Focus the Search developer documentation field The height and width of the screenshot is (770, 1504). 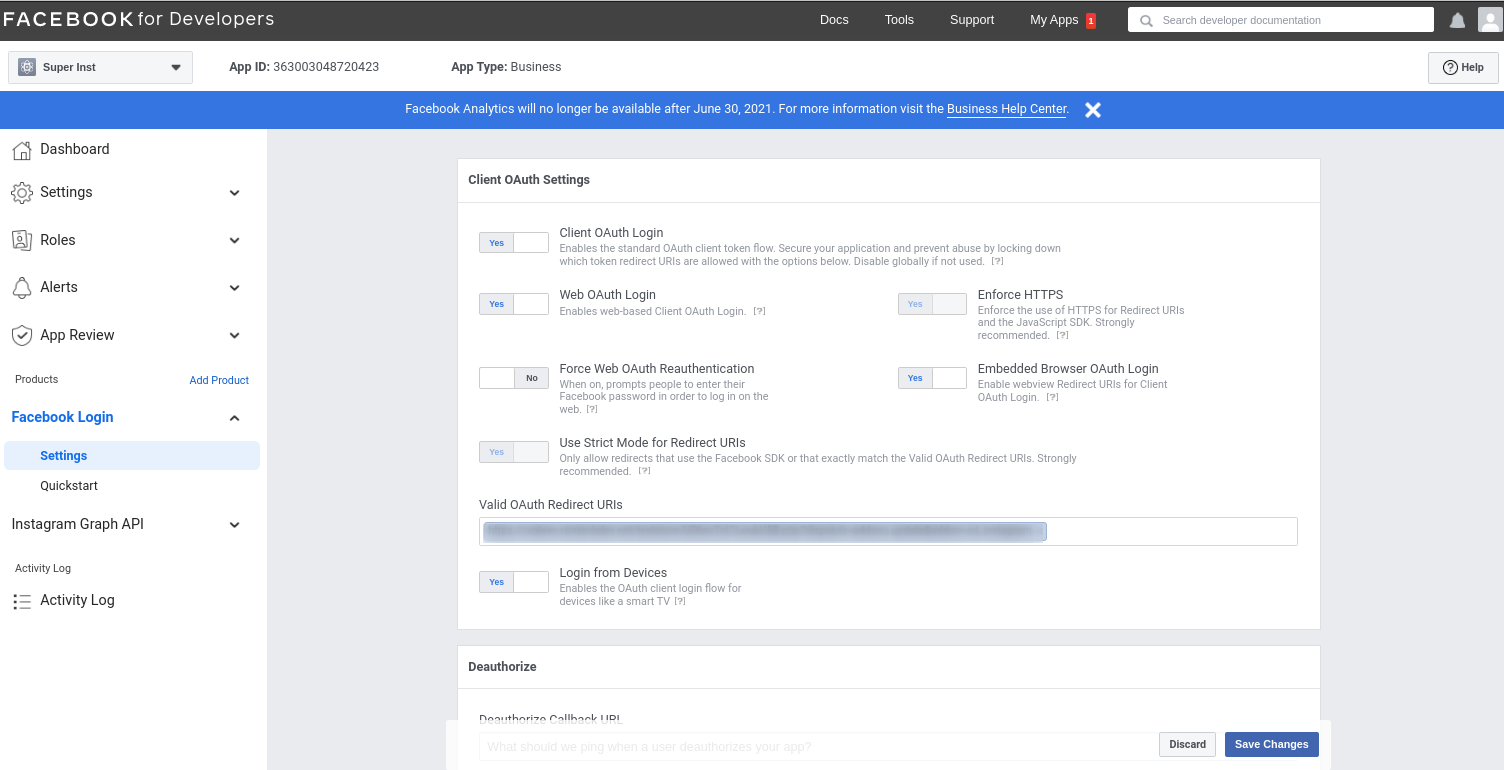pos(1281,20)
